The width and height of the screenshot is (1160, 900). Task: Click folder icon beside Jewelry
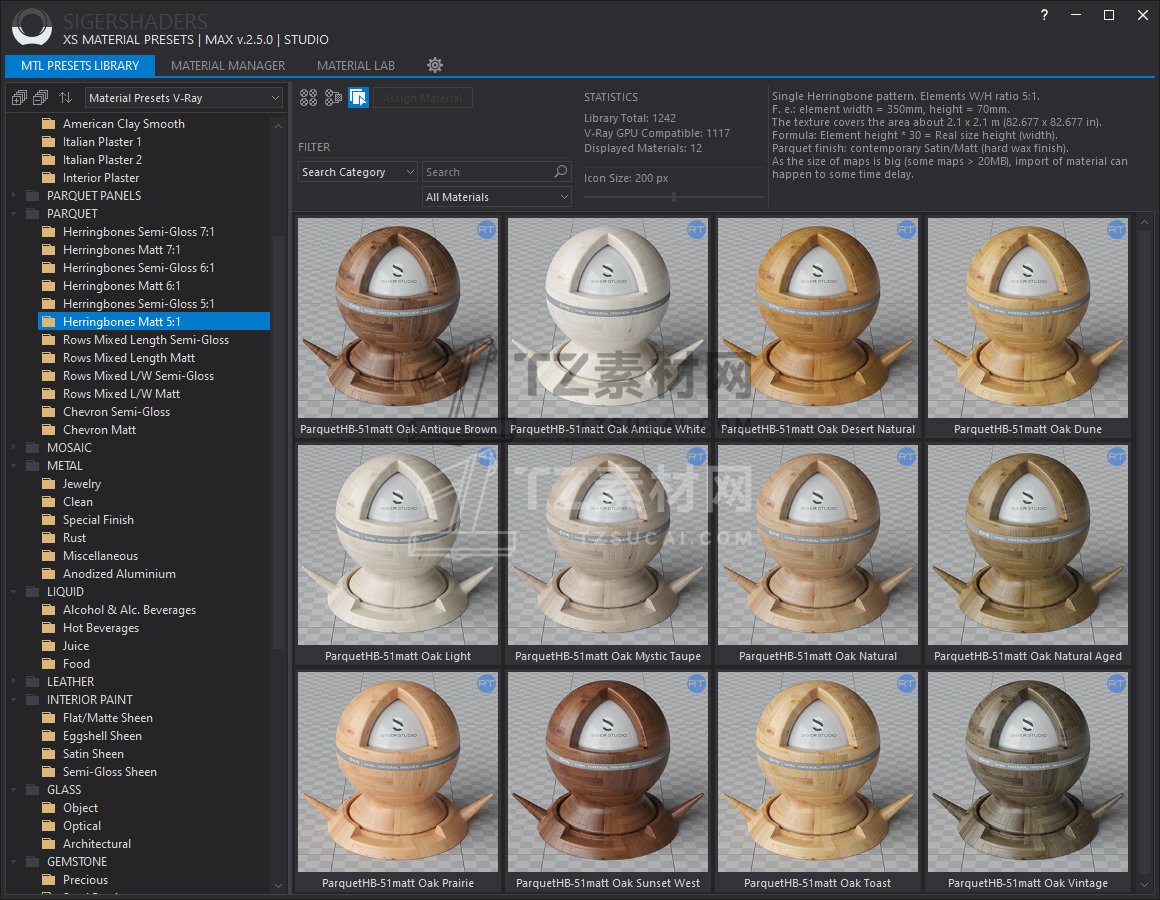pos(49,484)
